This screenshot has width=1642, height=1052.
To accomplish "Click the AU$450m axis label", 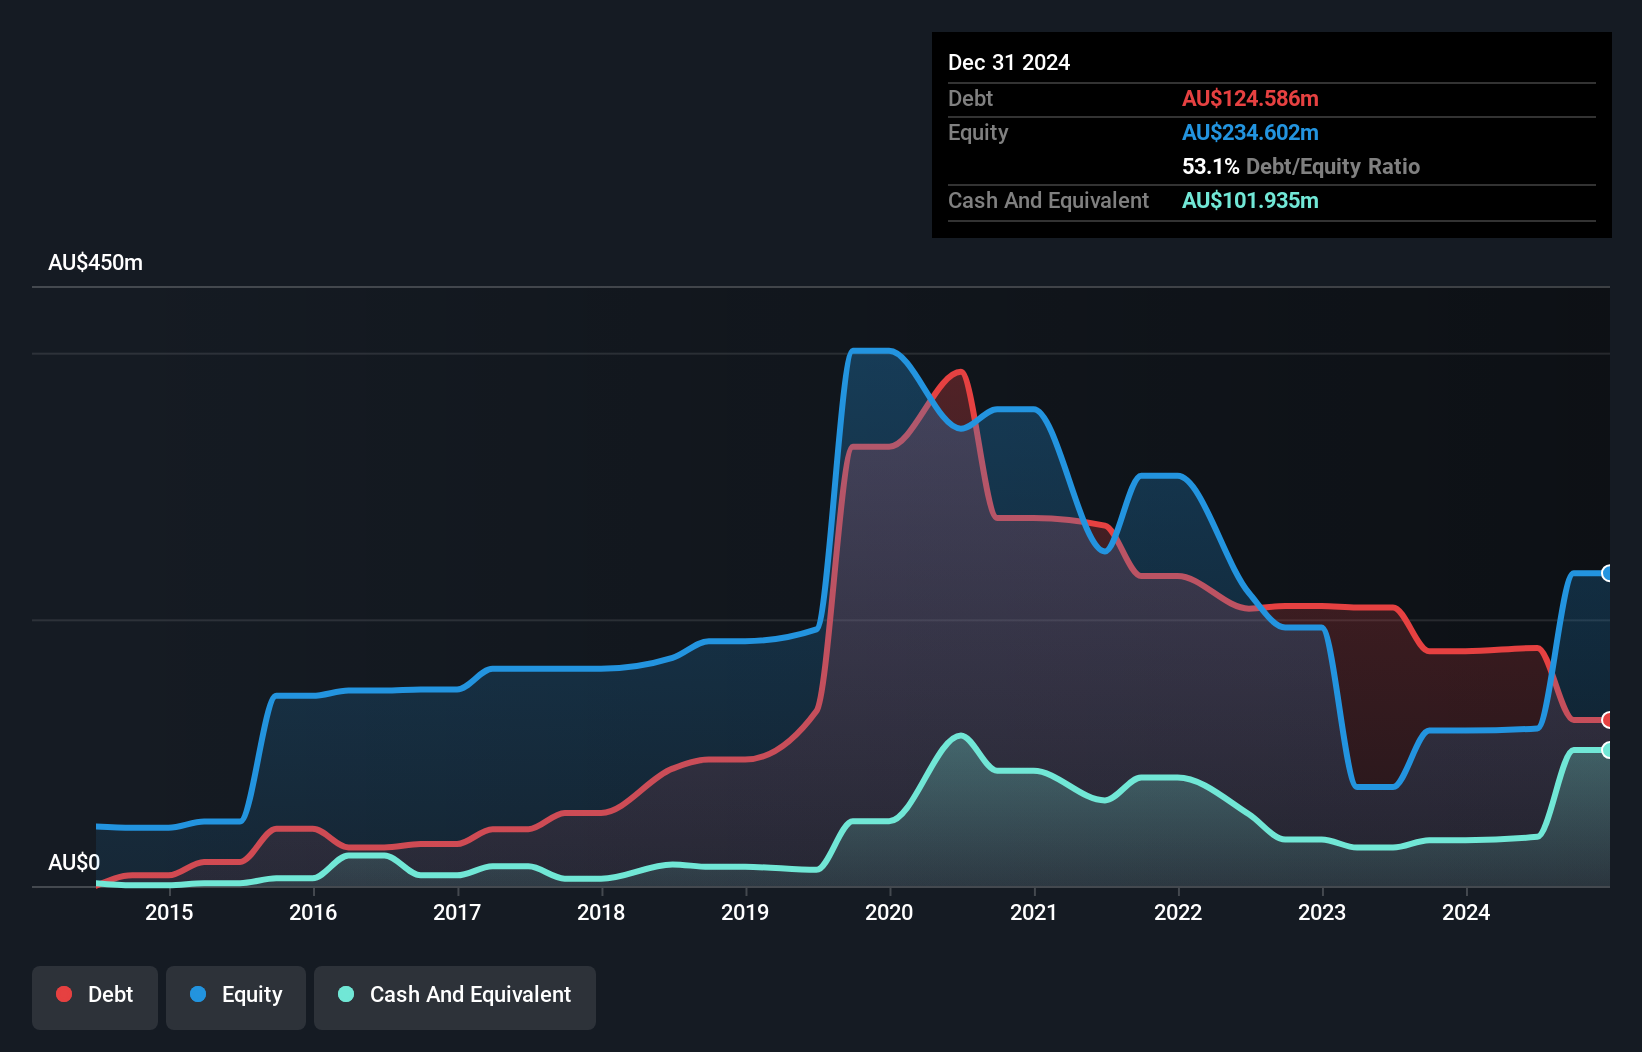I will click(x=96, y=262).
